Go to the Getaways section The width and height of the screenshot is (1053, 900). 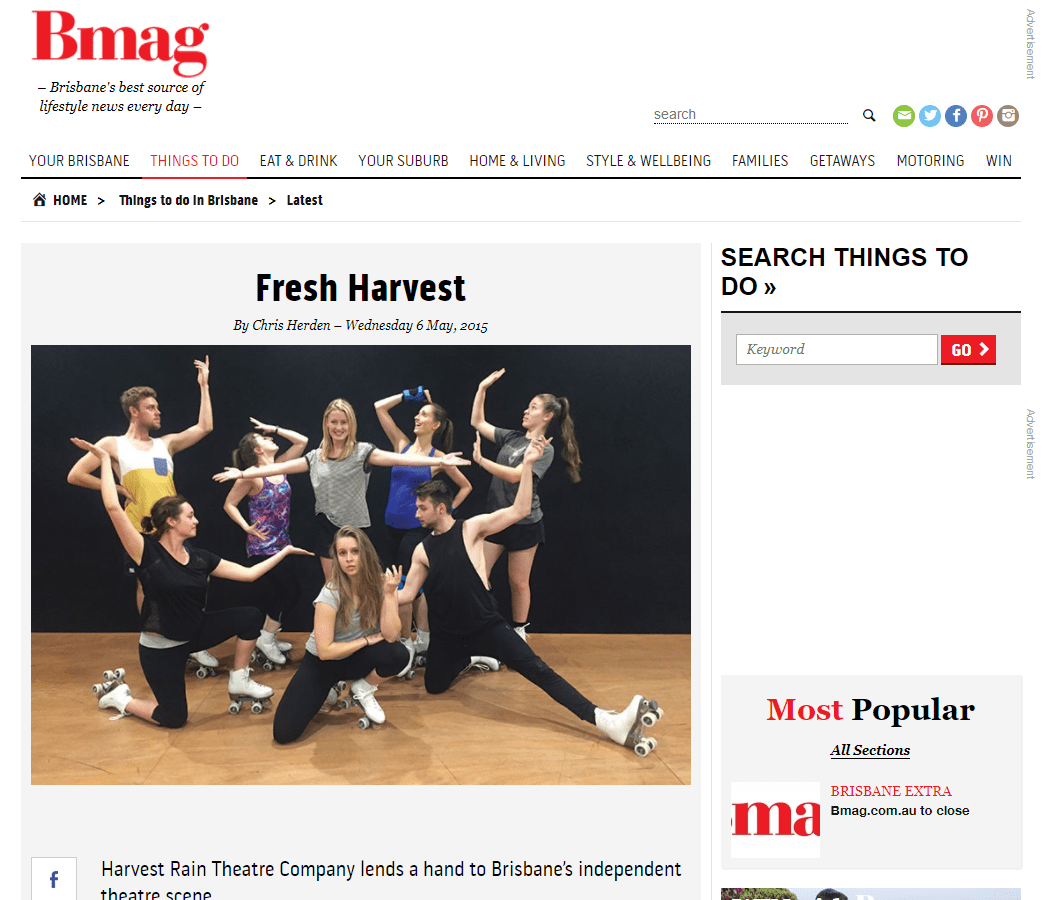(x=842, y=161)
